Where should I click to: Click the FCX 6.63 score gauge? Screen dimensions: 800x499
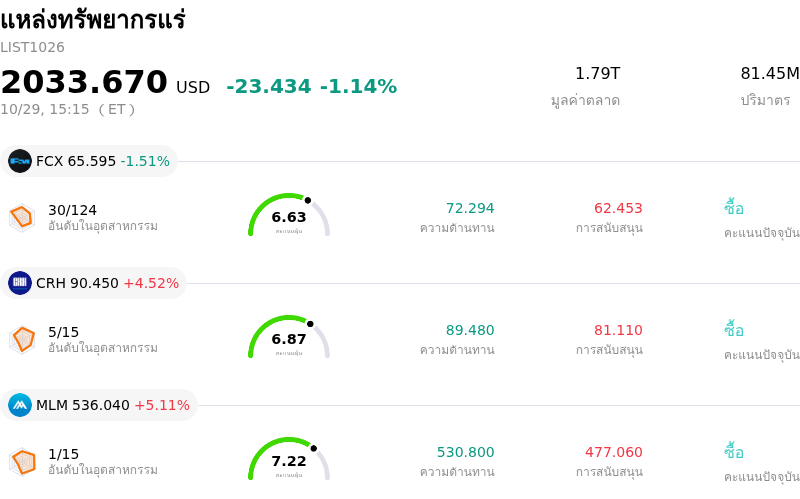coord(289,215)
